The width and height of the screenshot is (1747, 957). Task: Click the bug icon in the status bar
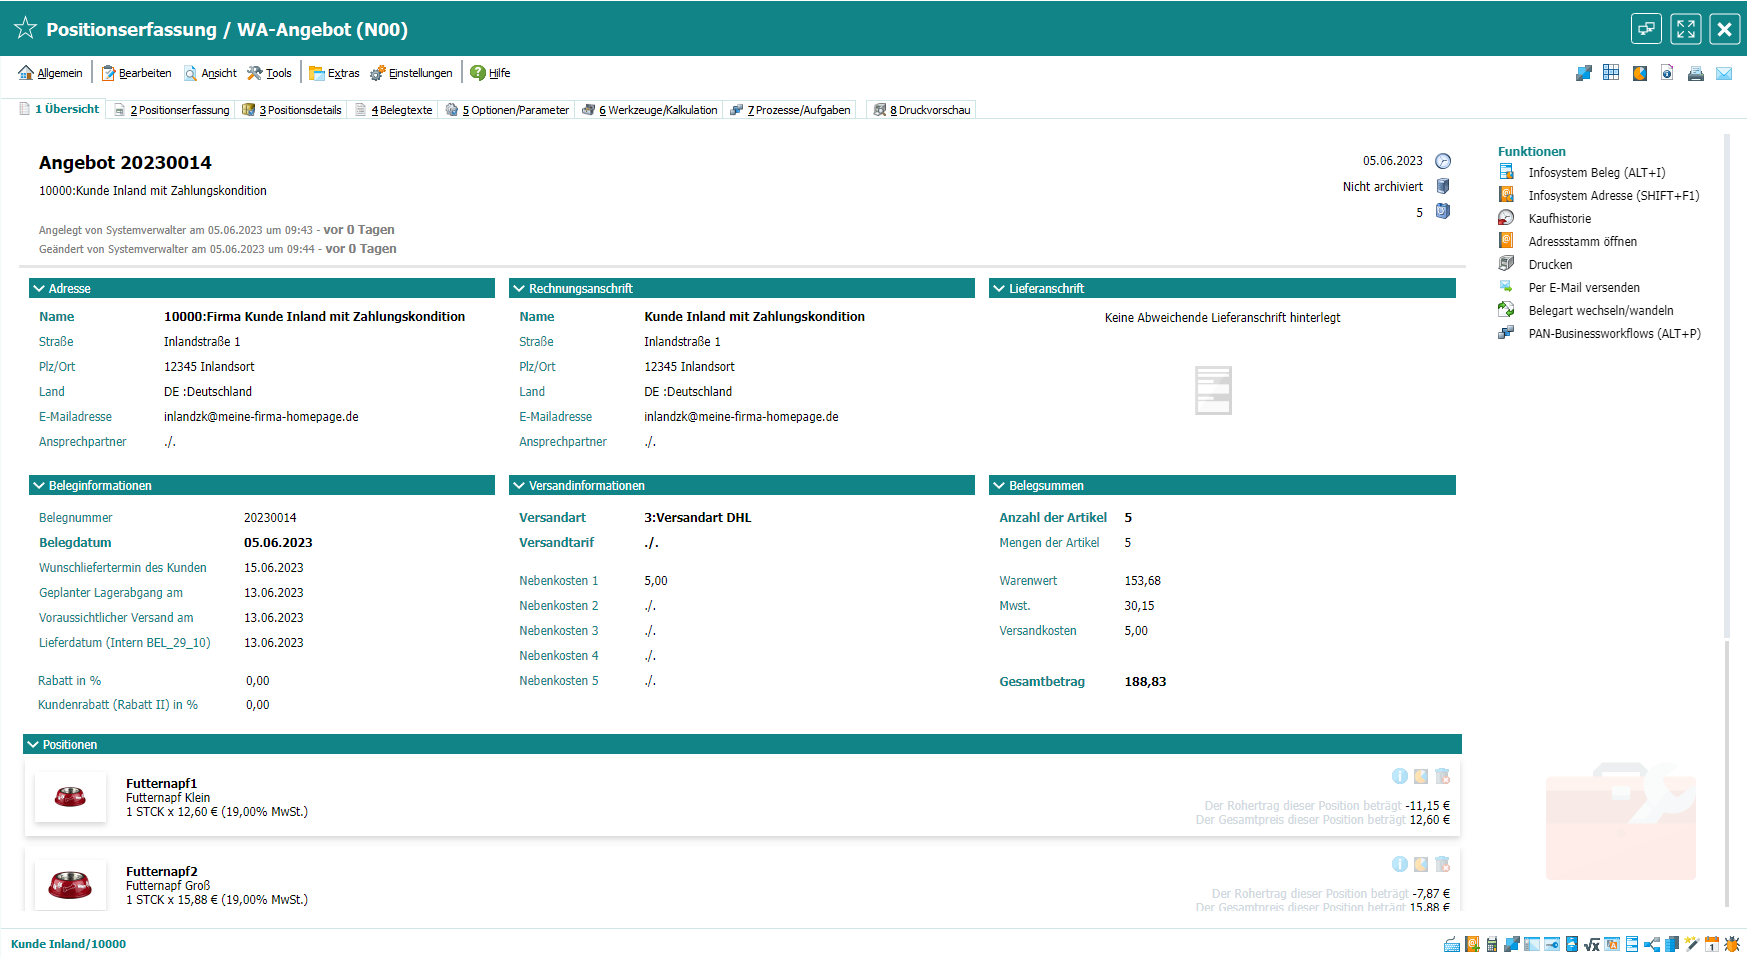tap(1732, 944)
